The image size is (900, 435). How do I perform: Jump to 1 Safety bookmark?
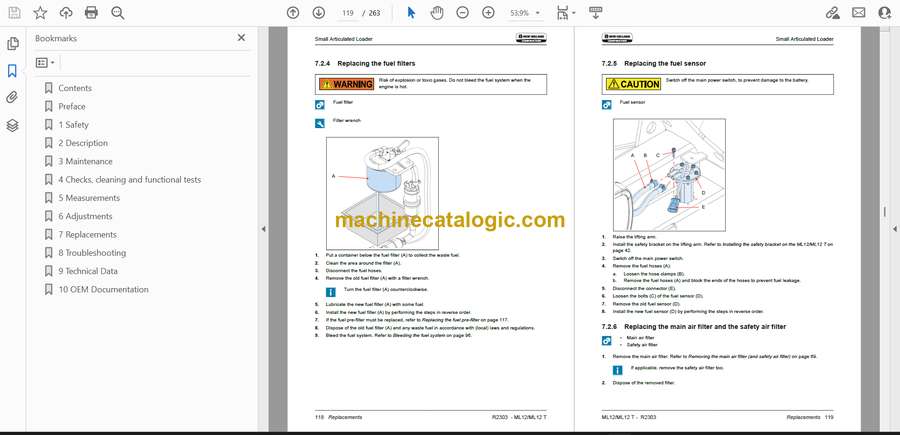(73, 125)
